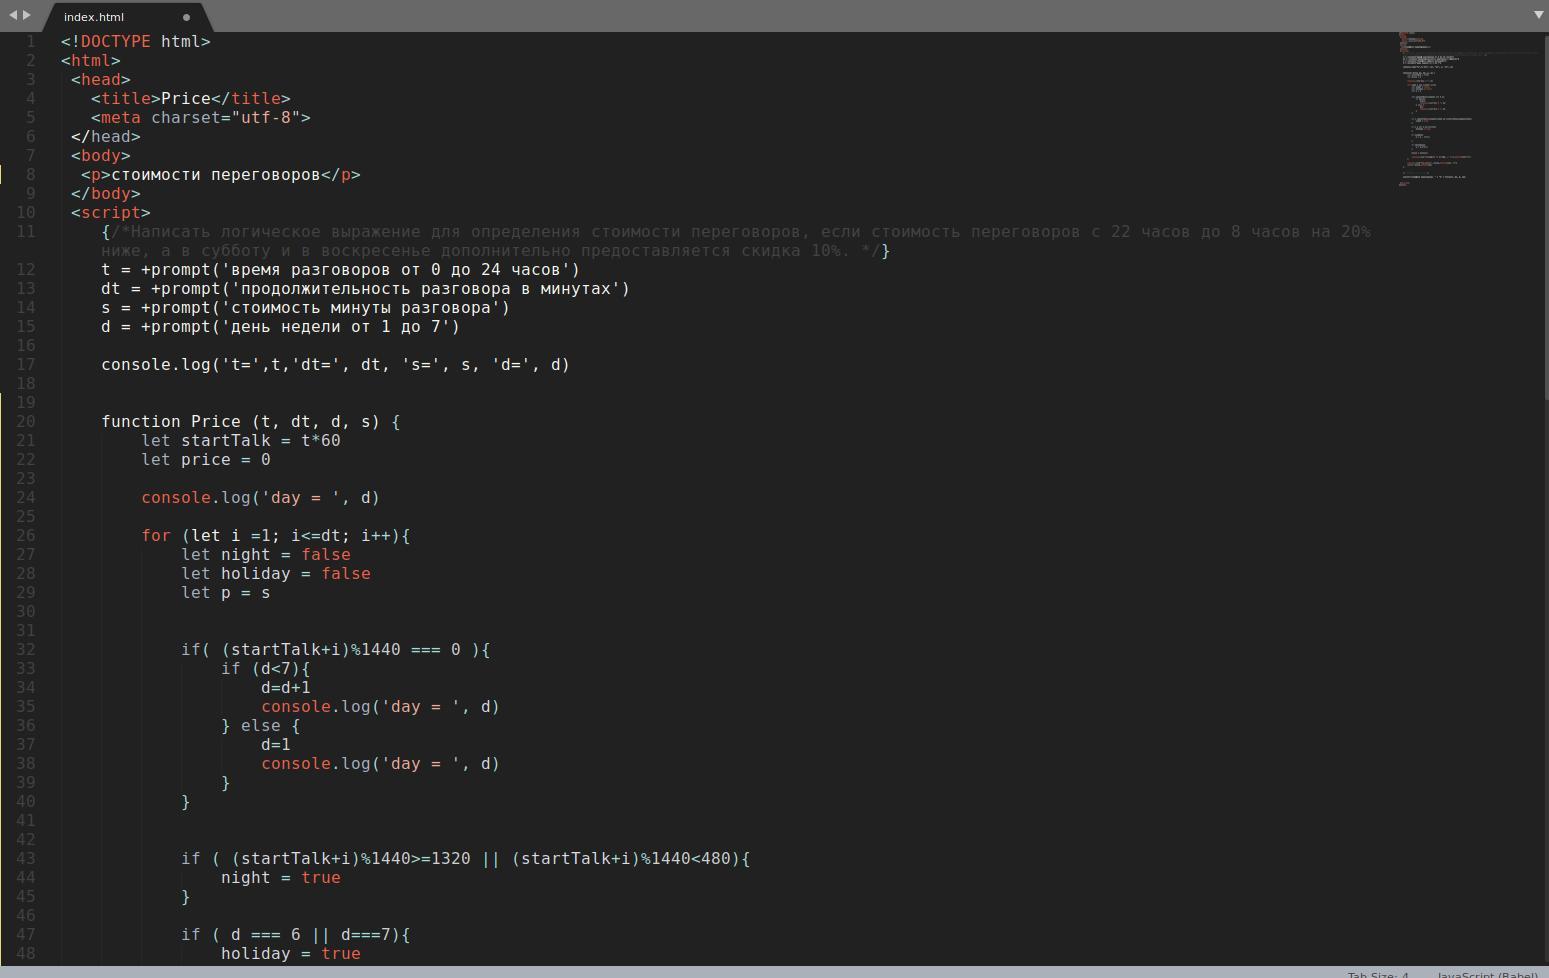Go to next tab with right arrow
The image size is (1549, 978).
[26, 15]
